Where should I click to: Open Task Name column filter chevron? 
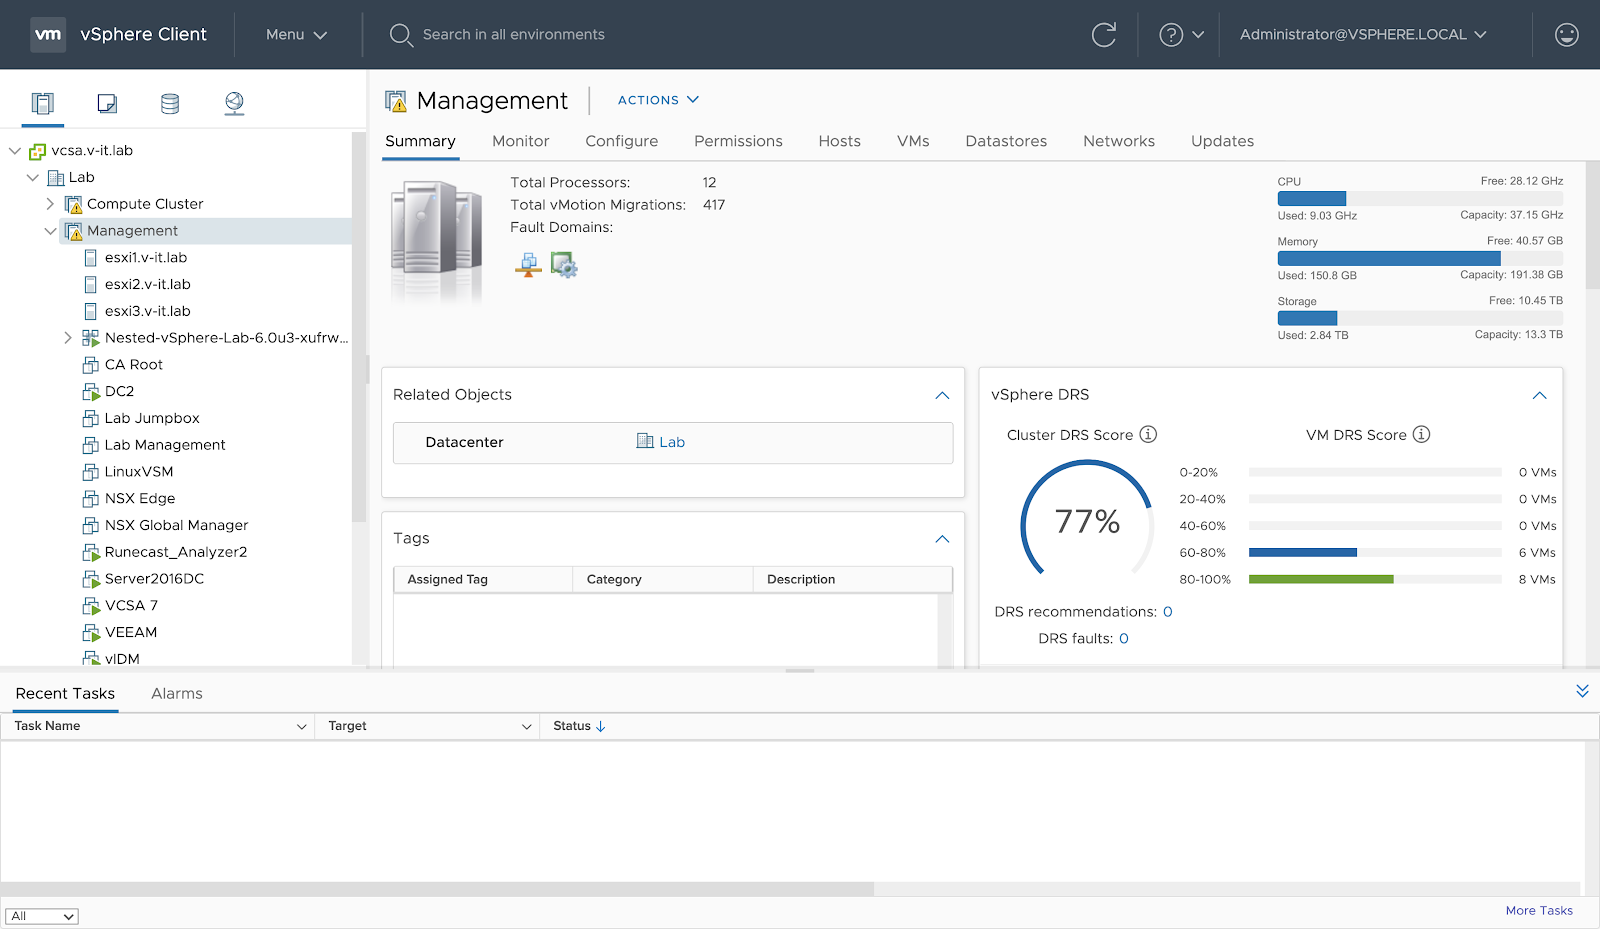click(301, 727)
